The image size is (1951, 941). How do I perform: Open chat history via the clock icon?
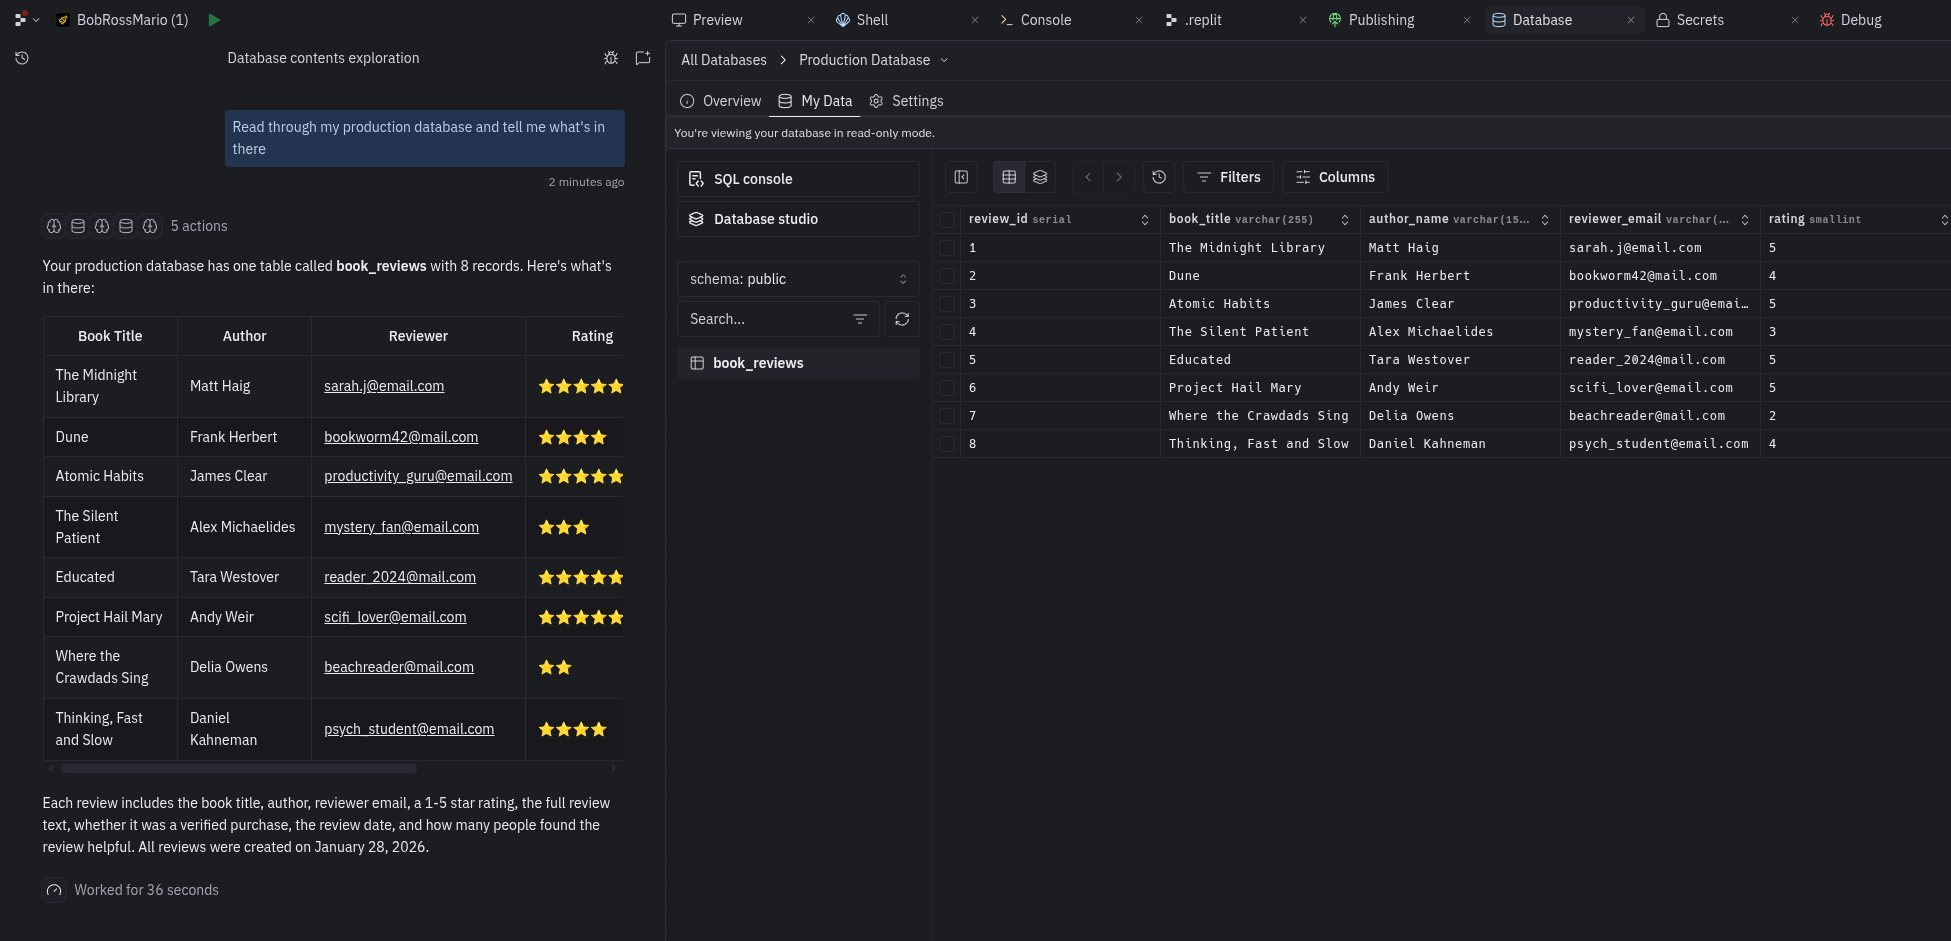tap(21, 58)
